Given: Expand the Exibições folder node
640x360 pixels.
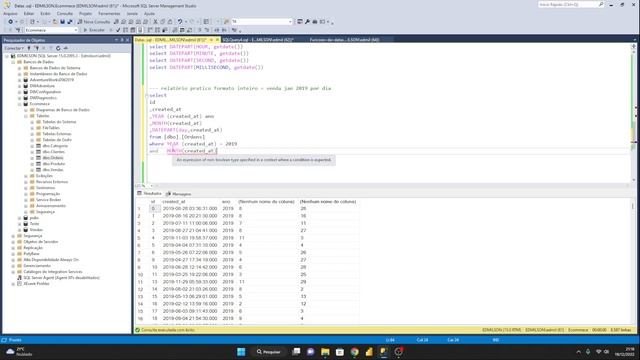Looking at the screenshot, I should pos(26,176).
